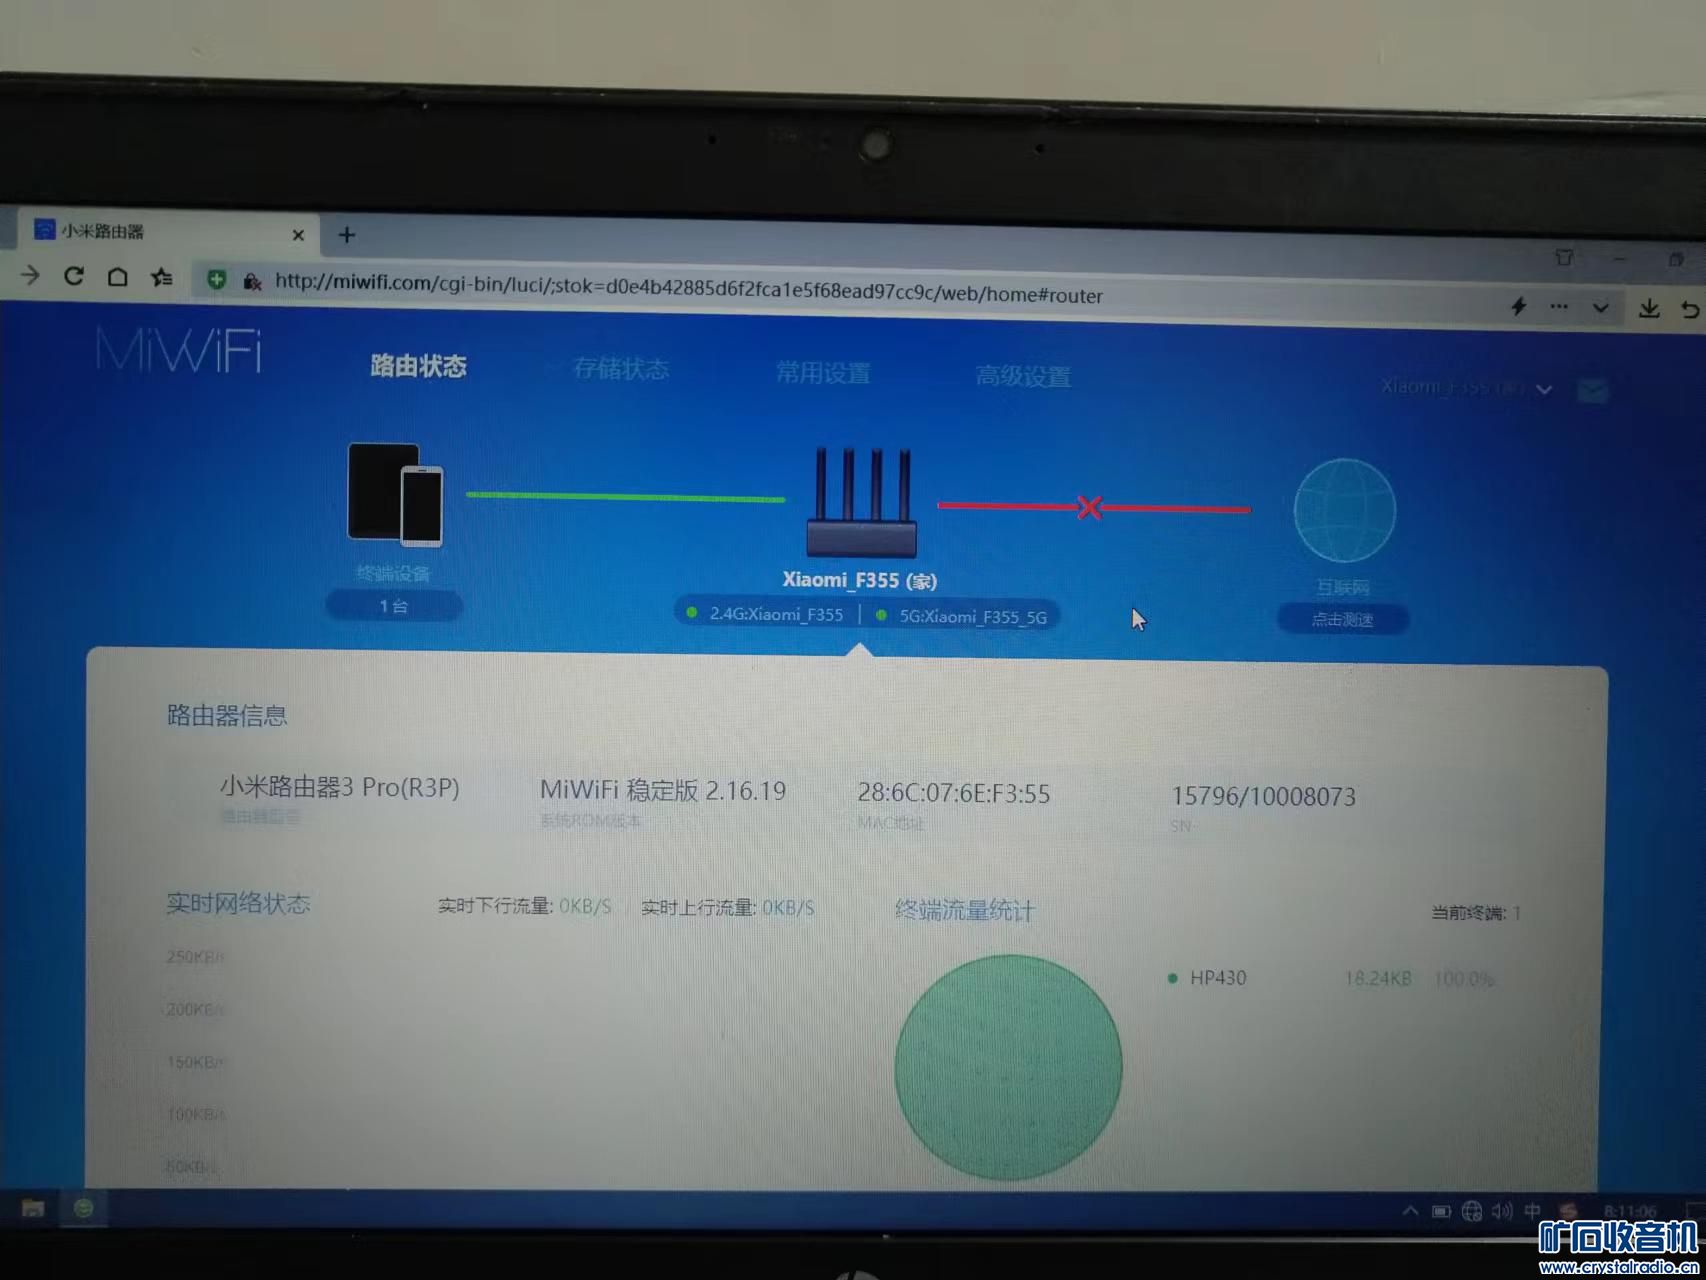1706x1280 pixels.
Task: Open the 常用设置 tab
Action: 823,374
